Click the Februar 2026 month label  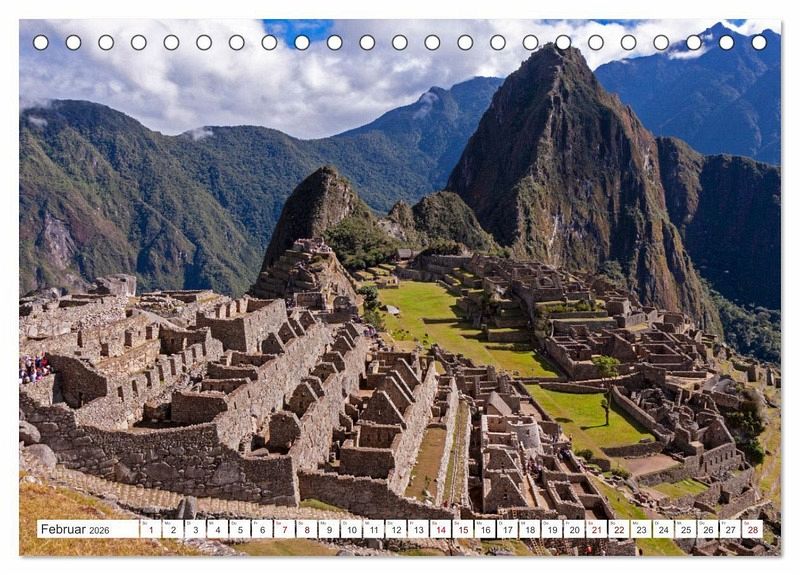click(74, 529)
